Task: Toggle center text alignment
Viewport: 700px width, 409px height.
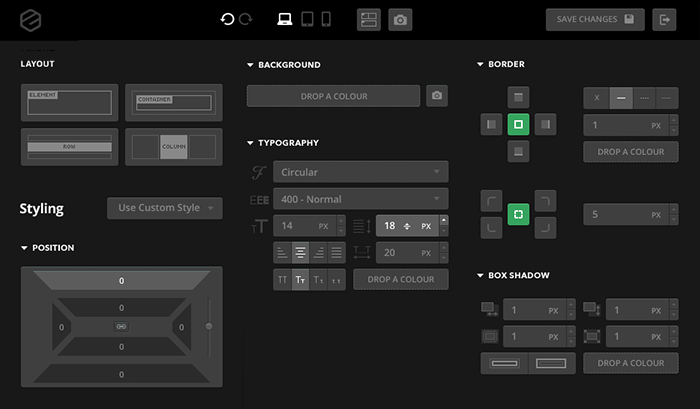Action: tap(300, 253)
